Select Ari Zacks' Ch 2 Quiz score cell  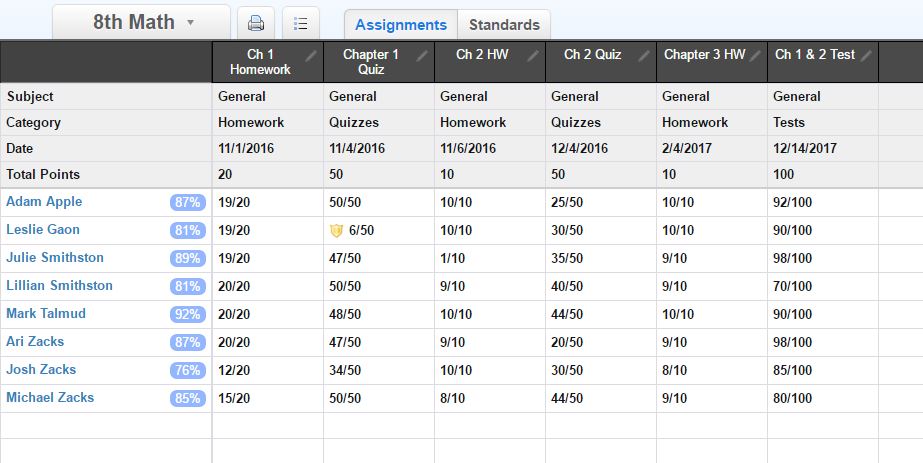pos(566,342)
